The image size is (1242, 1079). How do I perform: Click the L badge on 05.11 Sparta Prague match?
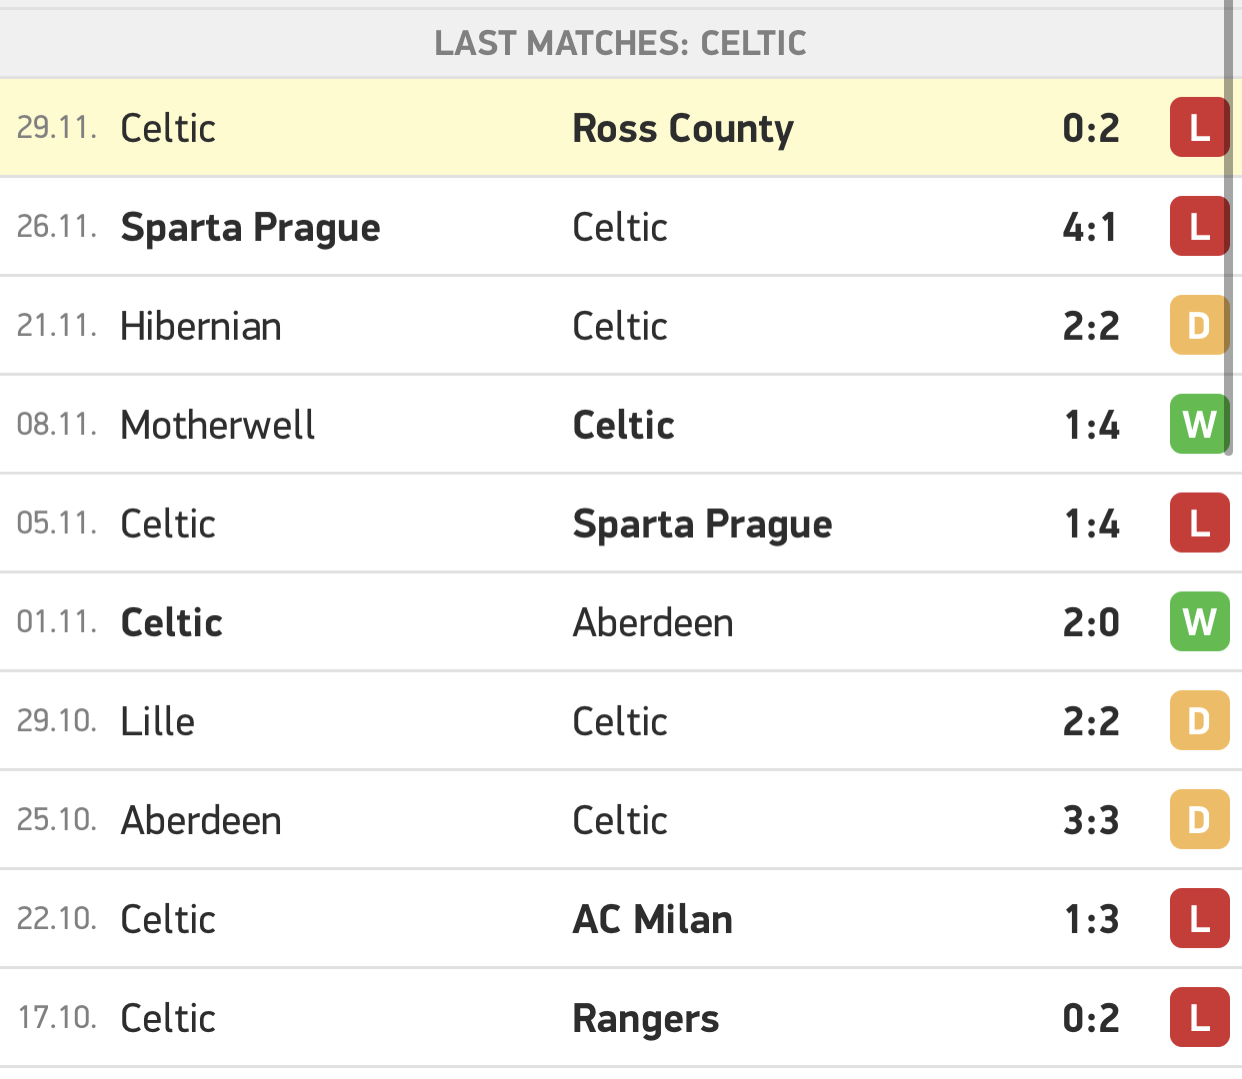tap(1199, 524)
